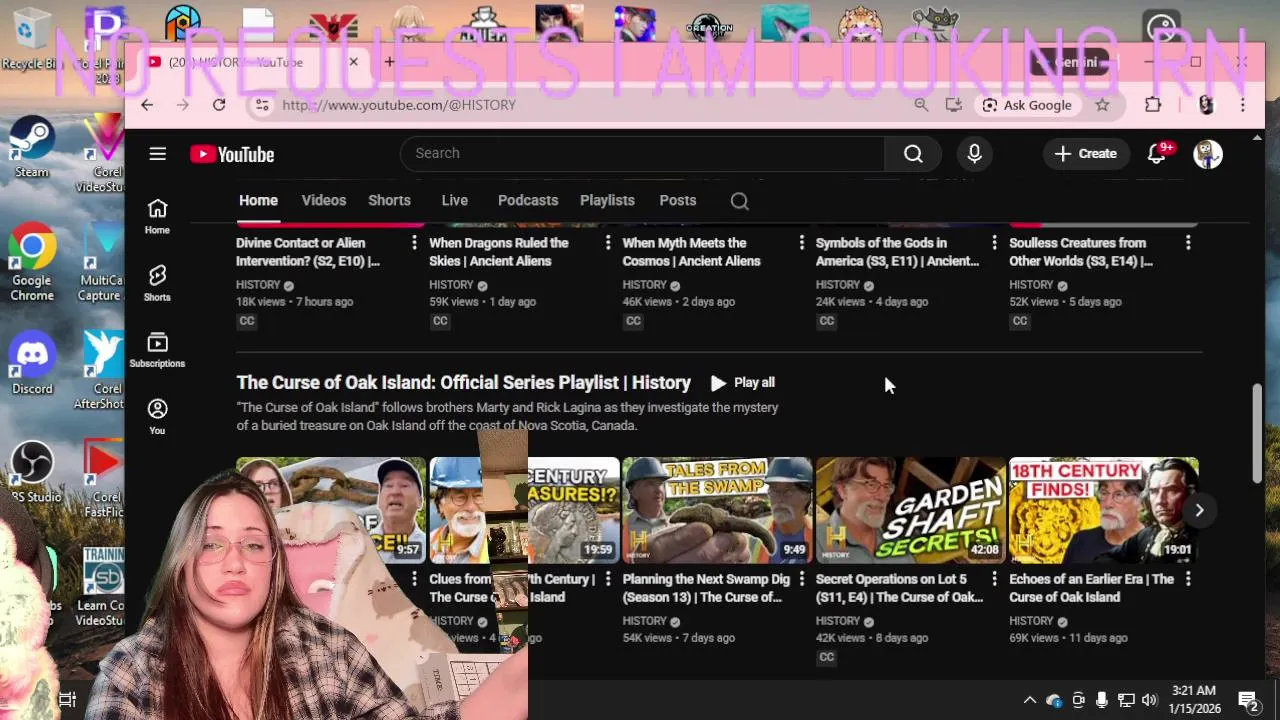1280x720 pixels.
Task: Open the Divine Contact or Alien Intervention video title
Action: click(x=308, y=252)
